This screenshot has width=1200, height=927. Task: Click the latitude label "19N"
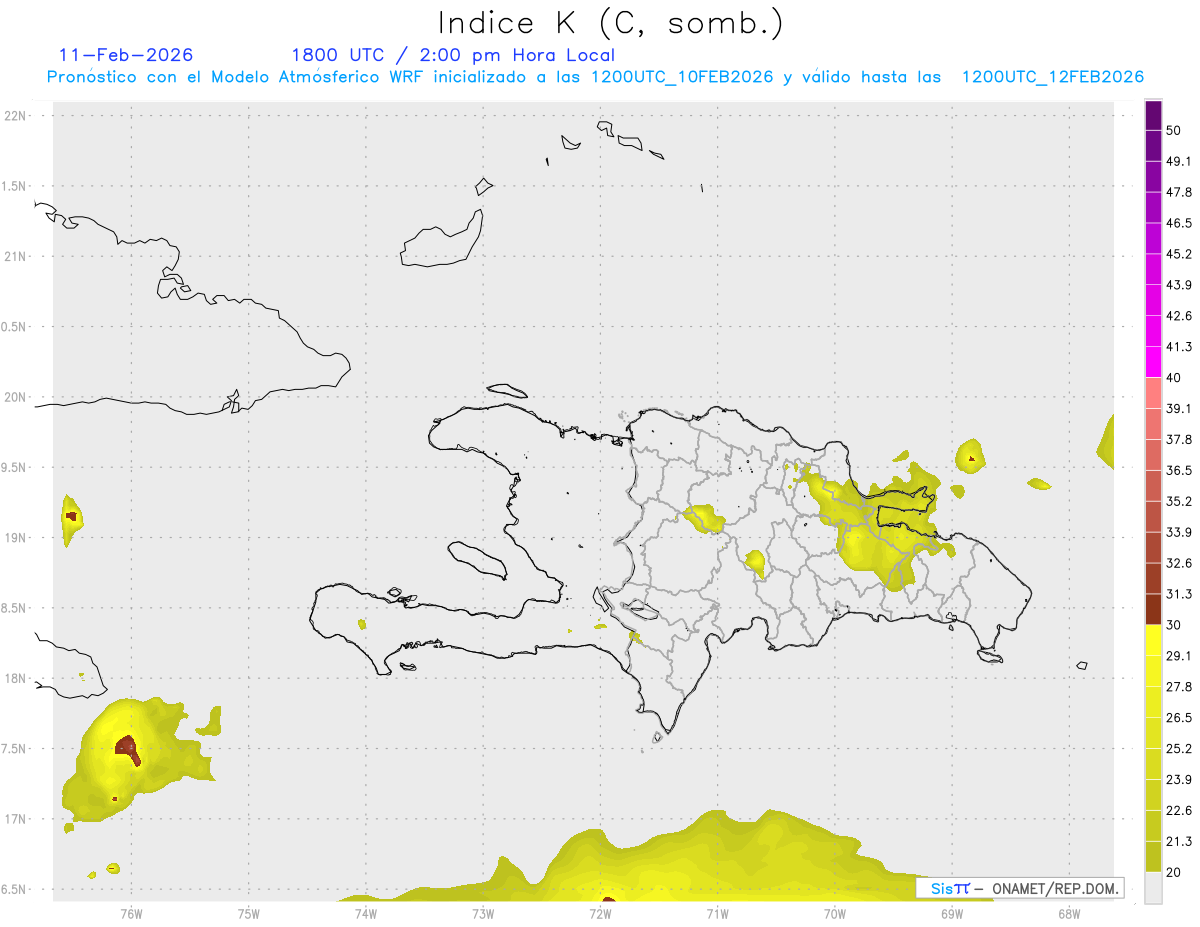16,538
